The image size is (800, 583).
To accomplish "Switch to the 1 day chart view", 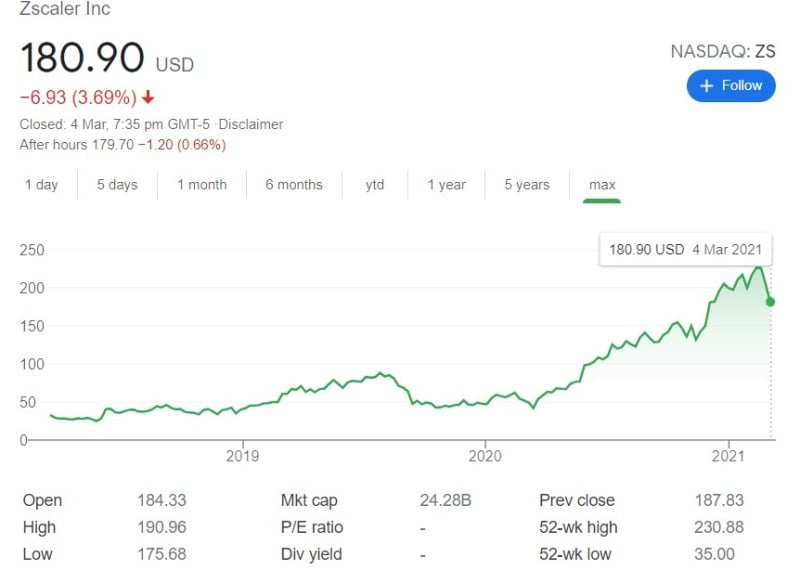I will click(42, 184).
